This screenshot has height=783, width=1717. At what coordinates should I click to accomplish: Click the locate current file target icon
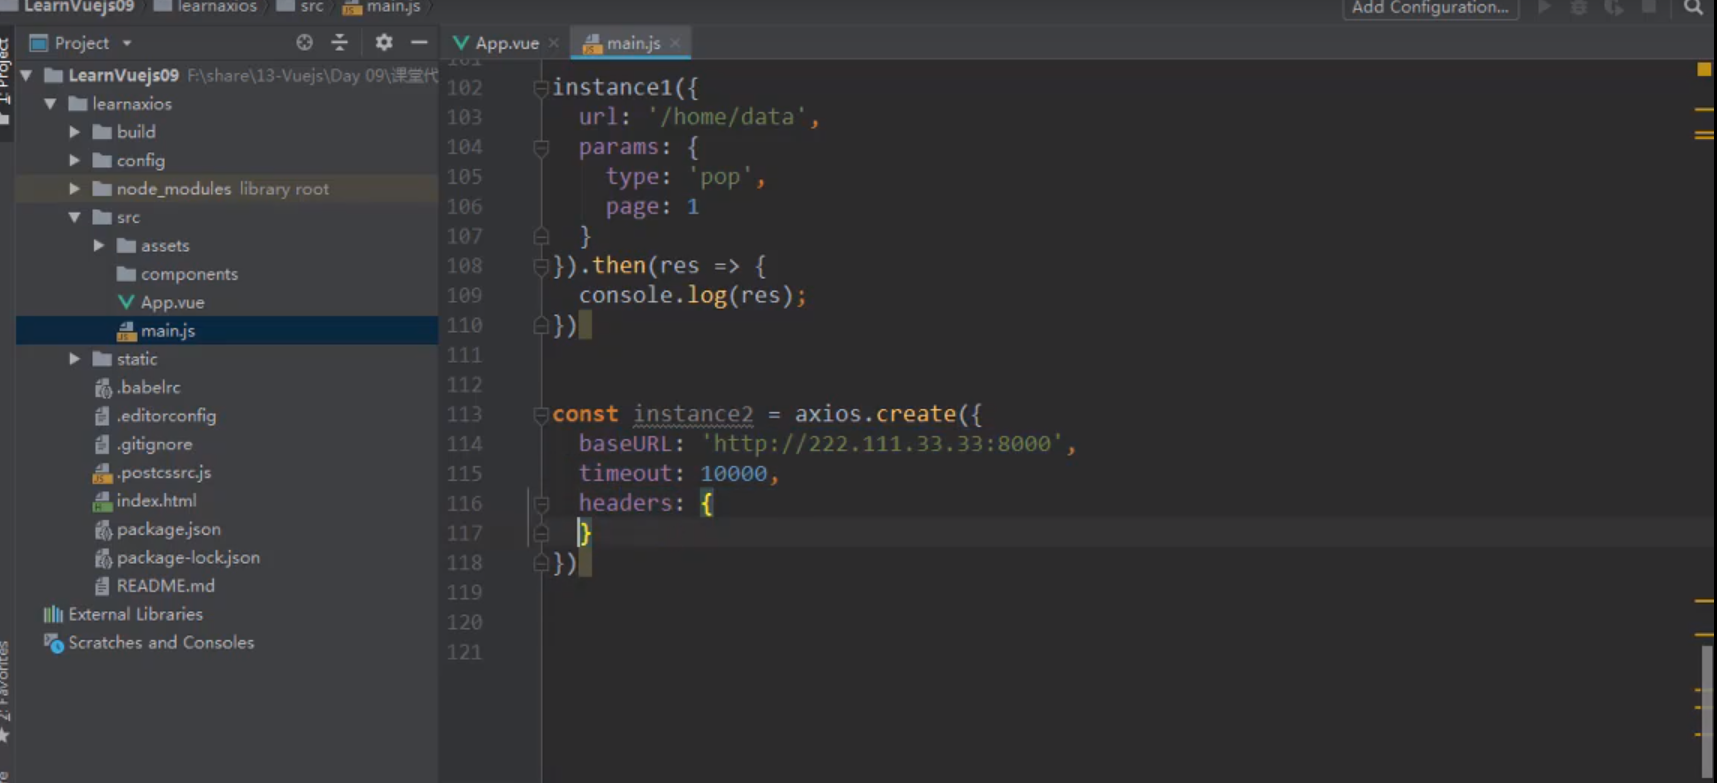click(x=304, y=43)
